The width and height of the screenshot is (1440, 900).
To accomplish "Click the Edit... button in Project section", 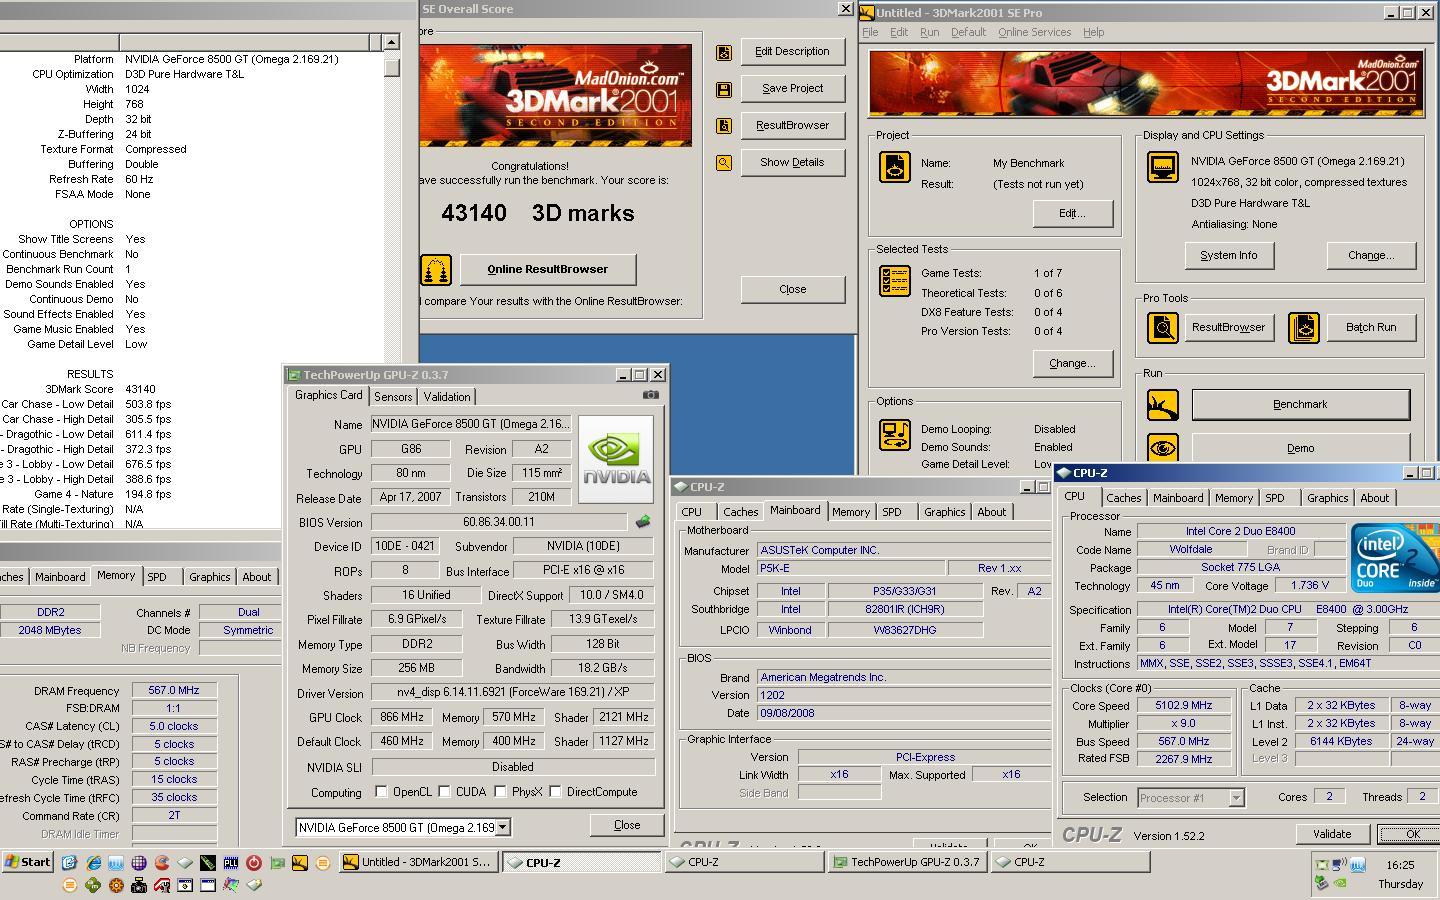I will [1072, 213].
